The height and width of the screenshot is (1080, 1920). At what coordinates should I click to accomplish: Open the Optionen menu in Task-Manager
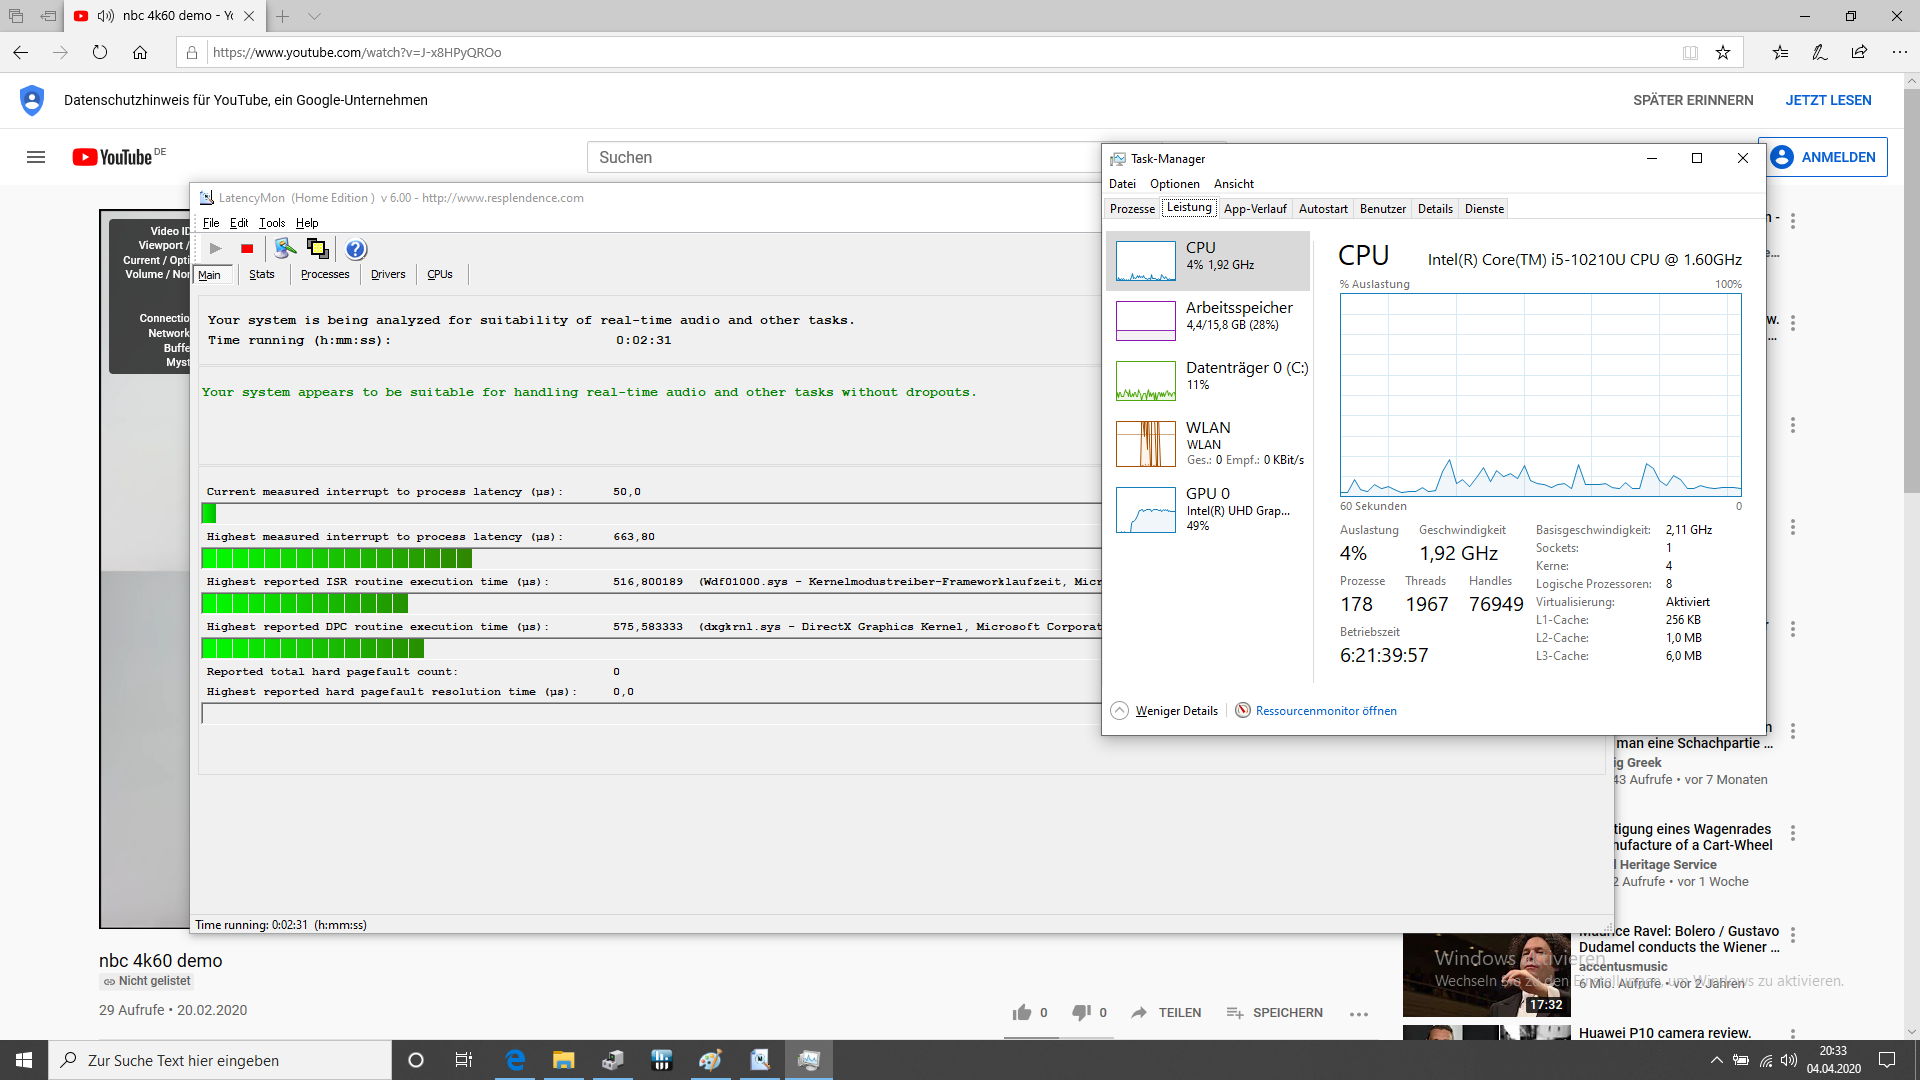coord(1174,184)
